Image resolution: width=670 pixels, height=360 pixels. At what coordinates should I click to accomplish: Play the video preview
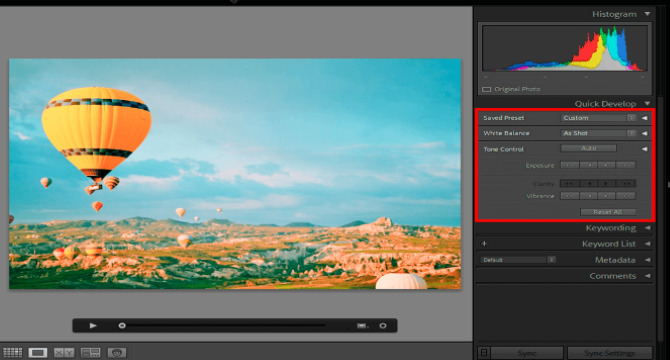click(93, 326)
